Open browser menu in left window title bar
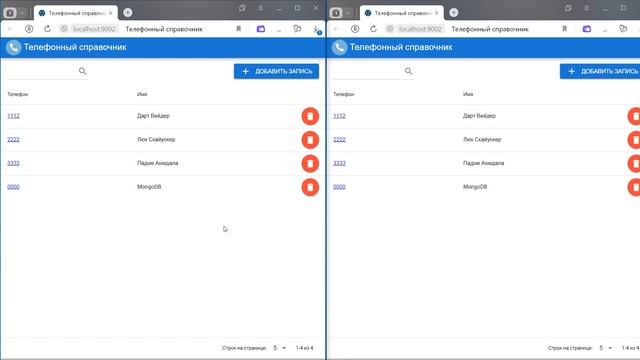 click(x=260, y=8)
